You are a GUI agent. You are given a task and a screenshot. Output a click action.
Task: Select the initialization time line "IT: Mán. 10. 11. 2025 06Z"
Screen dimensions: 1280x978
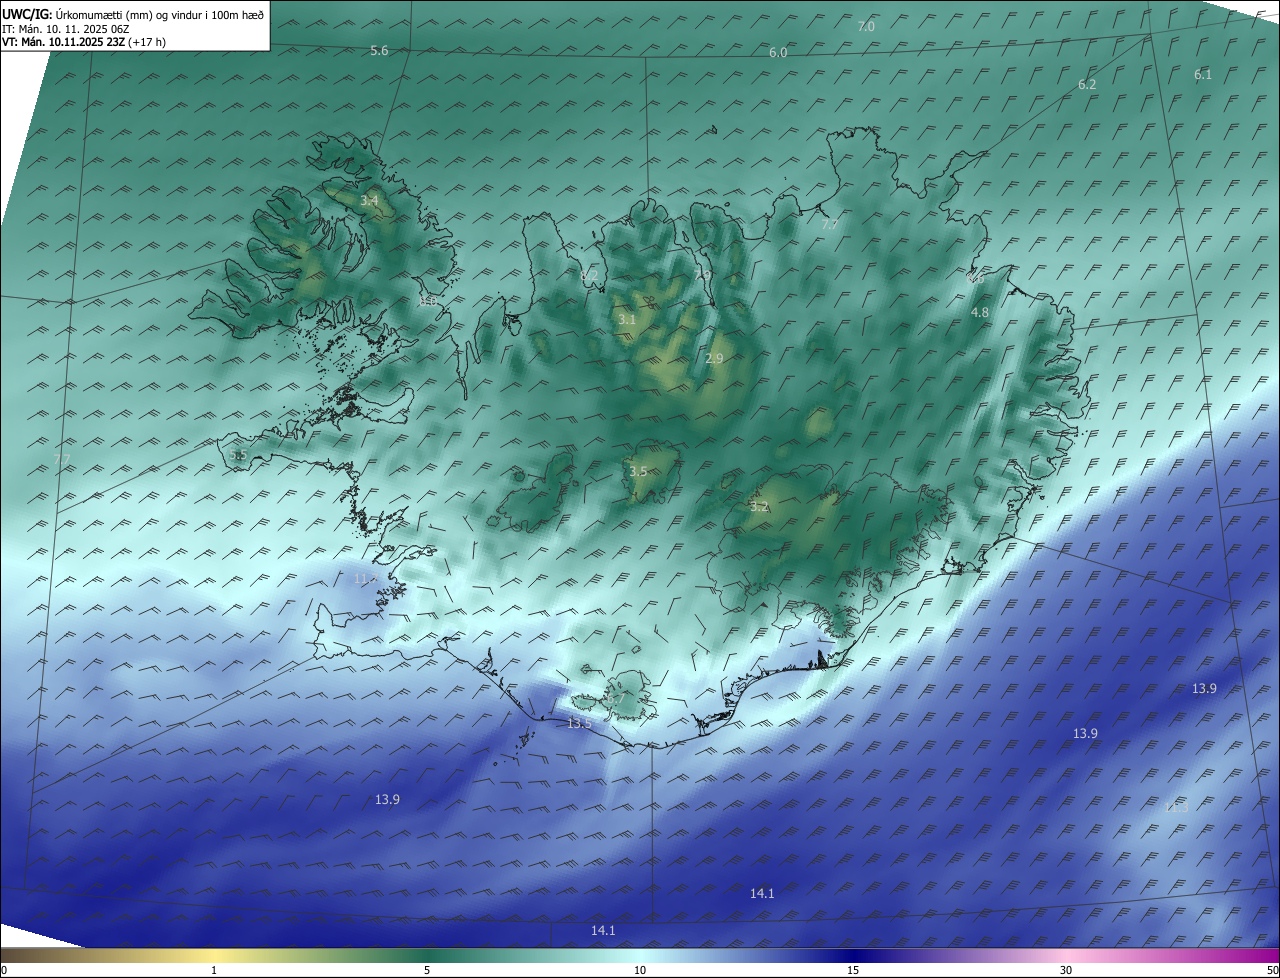tap(66, 29)
